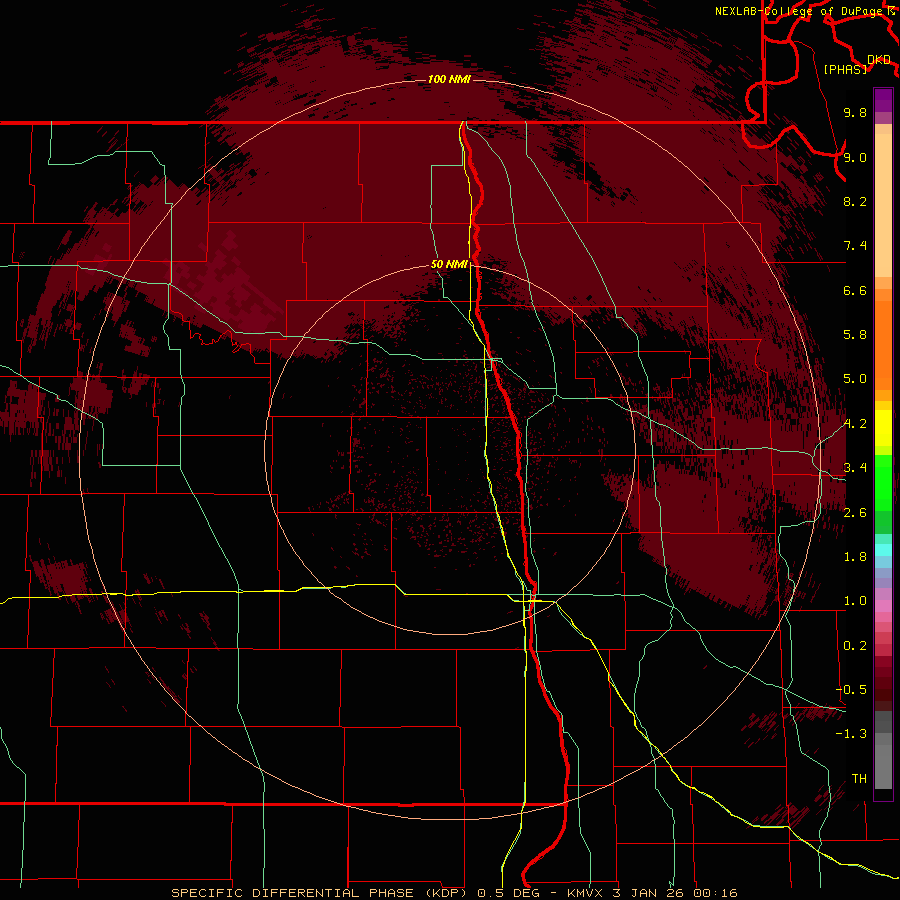
Task: Pick the cyan segment of the color bar
Action: tap(883, 549)
